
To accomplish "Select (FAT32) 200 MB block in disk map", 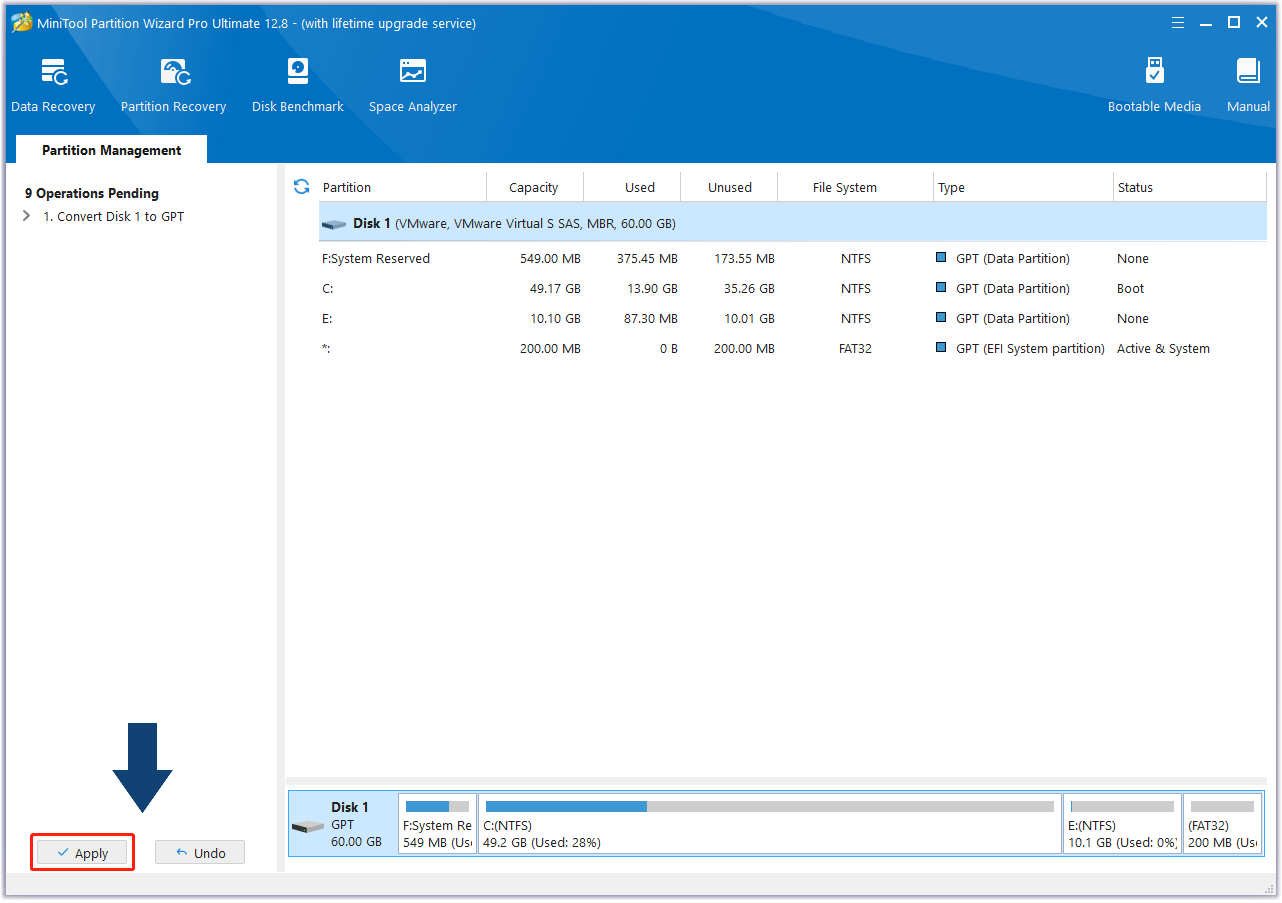I will [x=1222, y=824].
